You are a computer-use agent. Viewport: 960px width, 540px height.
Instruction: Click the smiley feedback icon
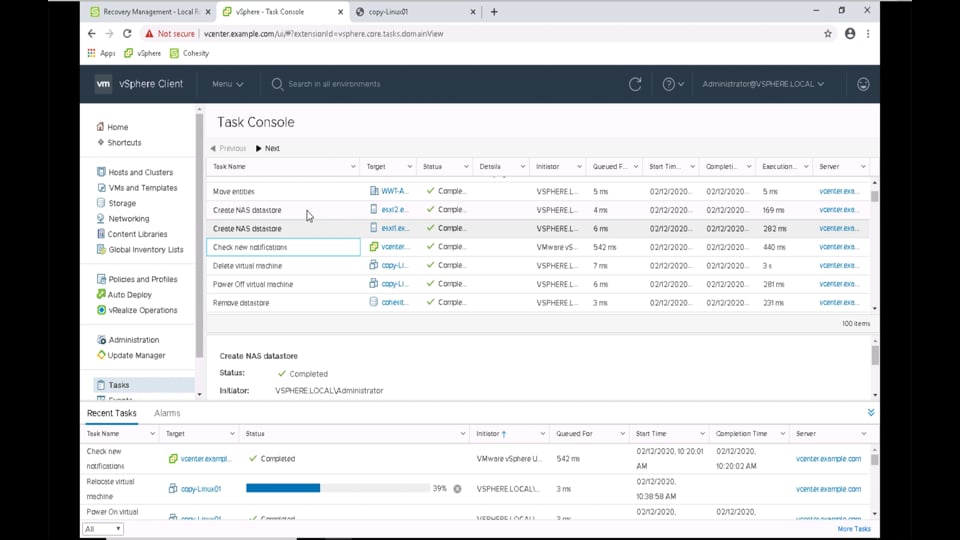(x=863, y=84)
